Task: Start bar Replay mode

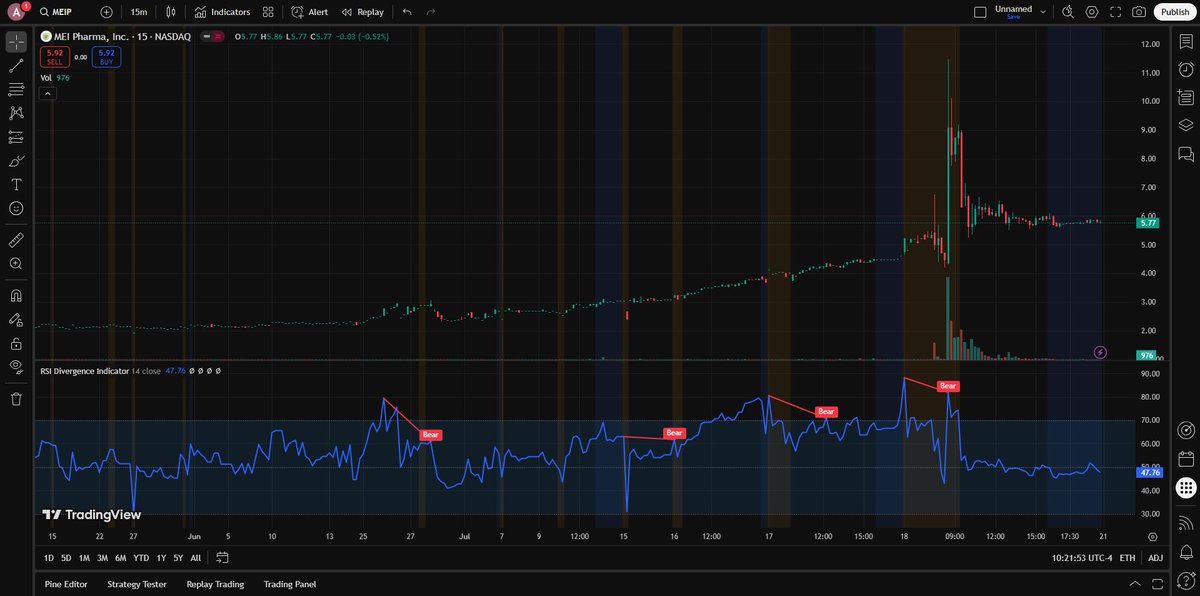Action: point(362,12)
